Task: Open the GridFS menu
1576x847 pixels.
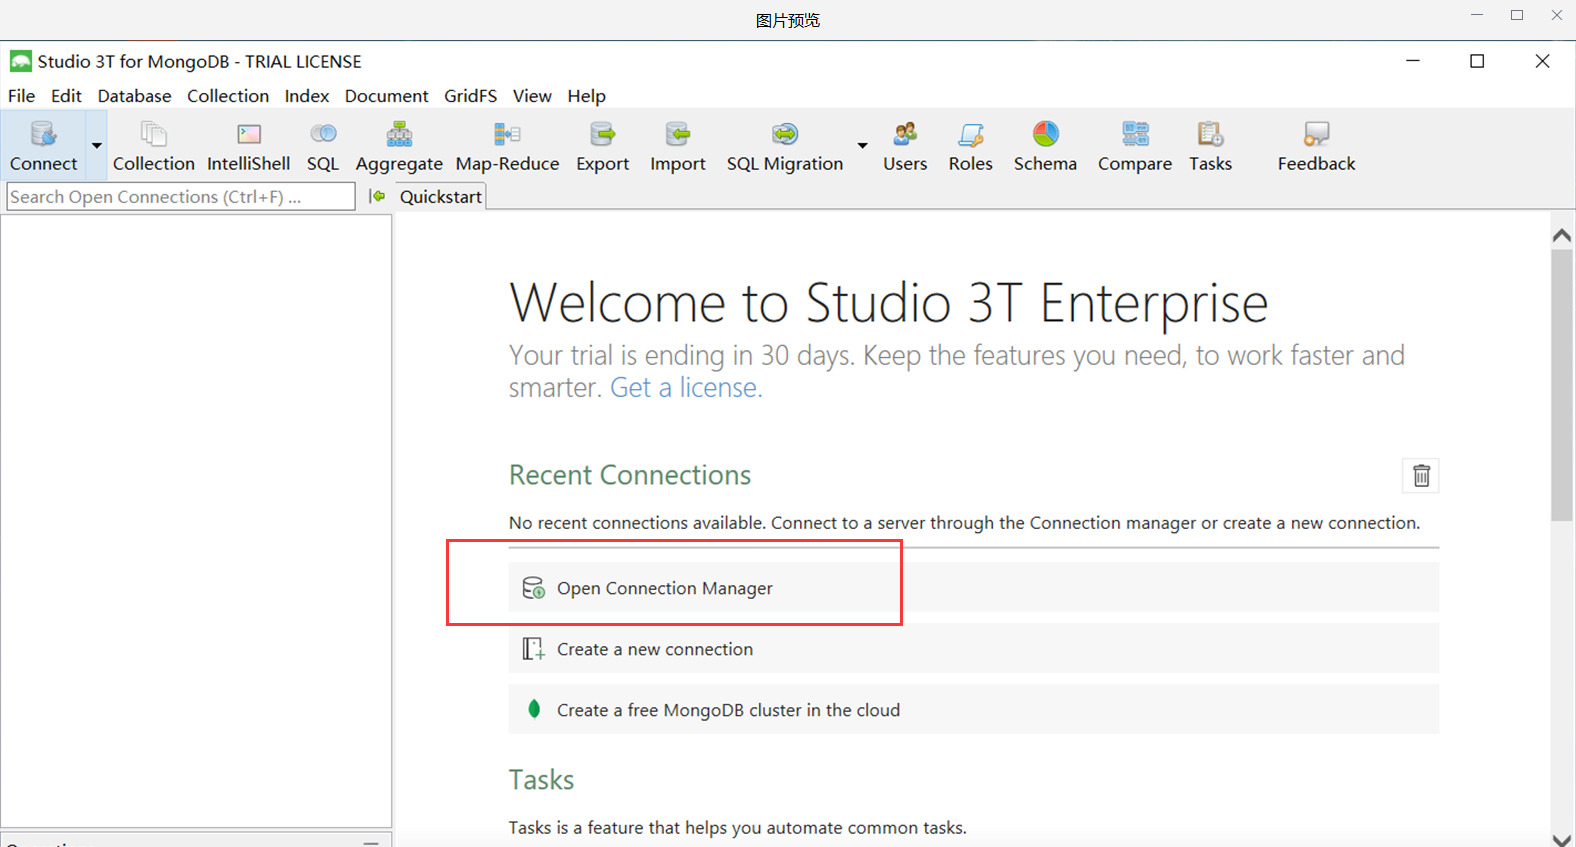Action: (x=470, y=96)
